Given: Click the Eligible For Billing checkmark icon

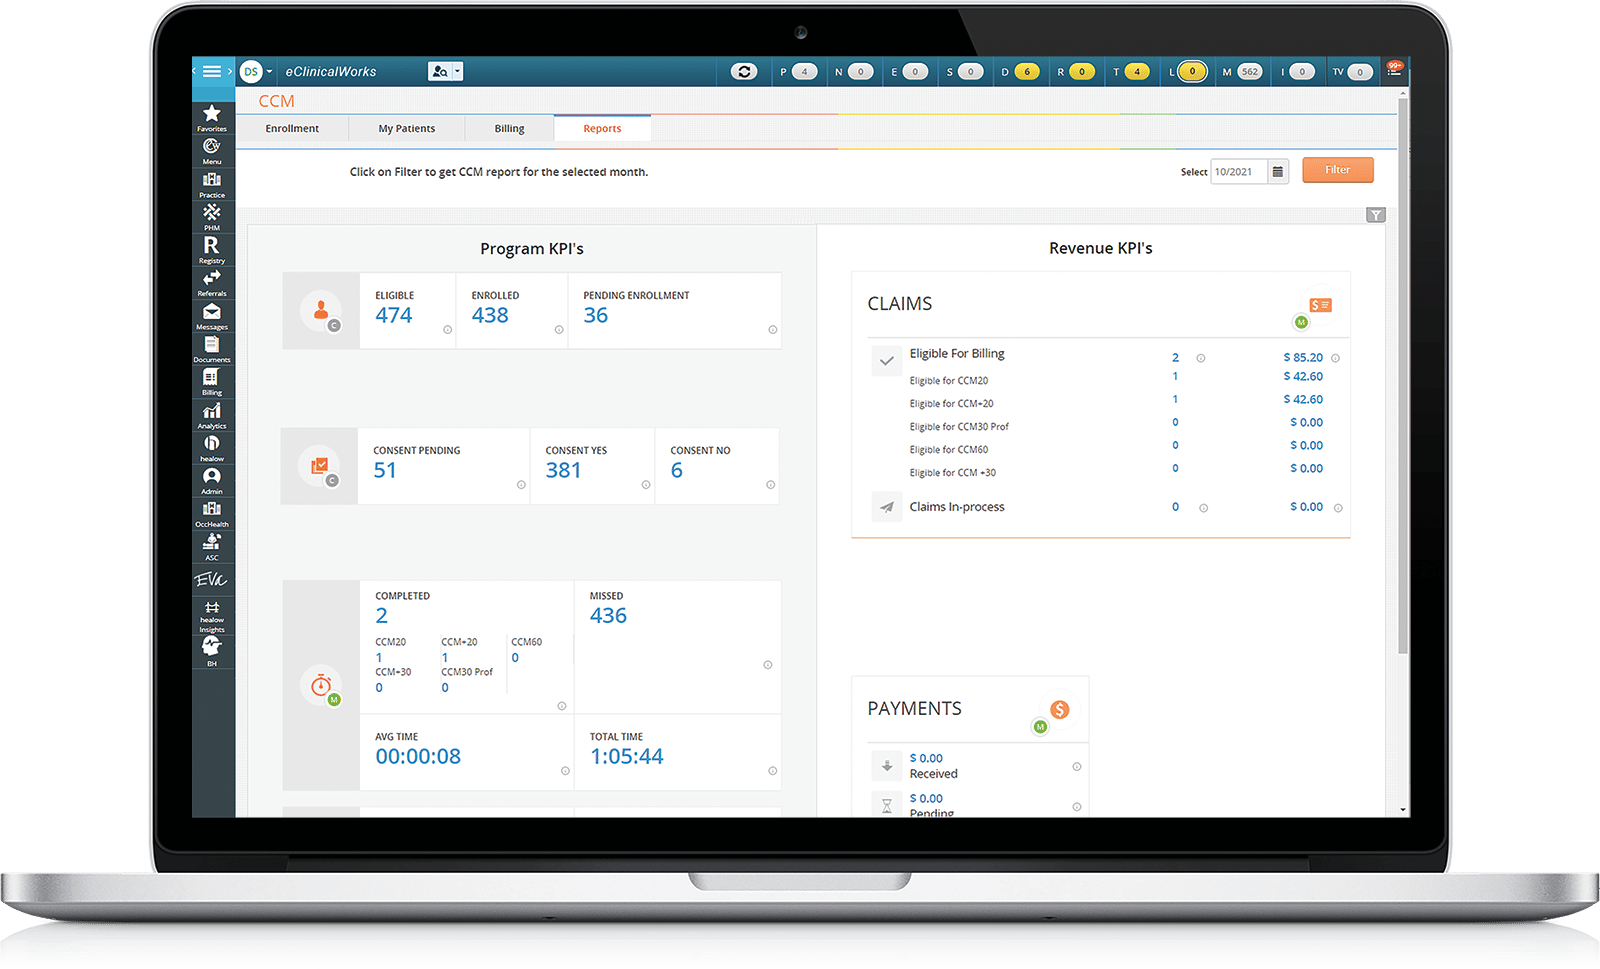Looking at the screenshot, I should pos(887,361).
